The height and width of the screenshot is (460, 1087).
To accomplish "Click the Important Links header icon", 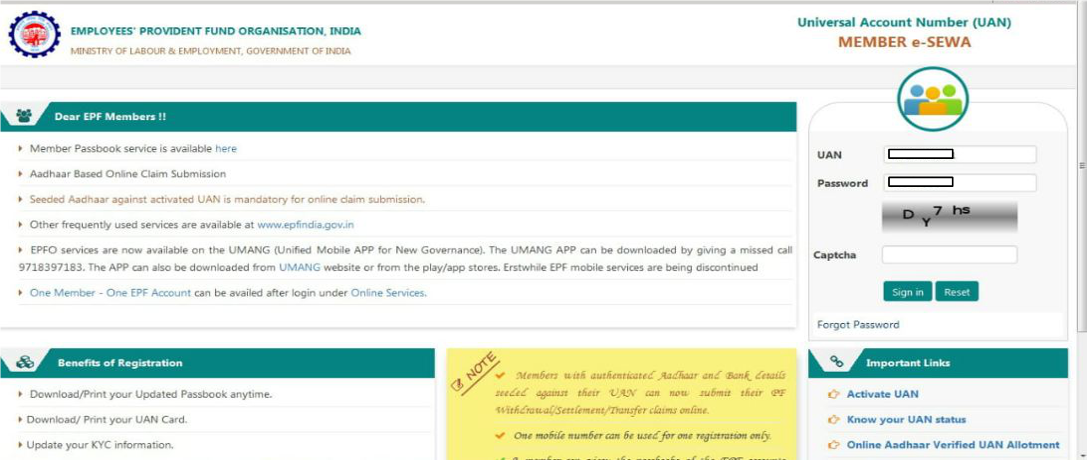I will (x=837, y=363).
